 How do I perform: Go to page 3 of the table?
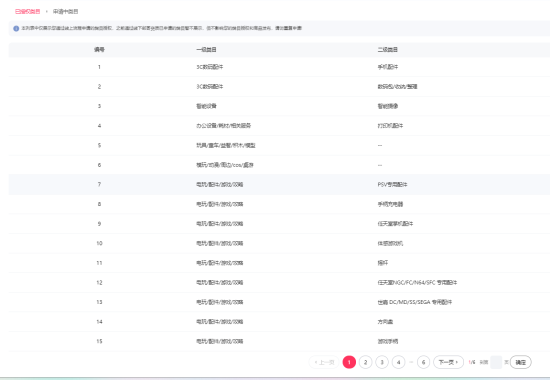tap(382, 362)
